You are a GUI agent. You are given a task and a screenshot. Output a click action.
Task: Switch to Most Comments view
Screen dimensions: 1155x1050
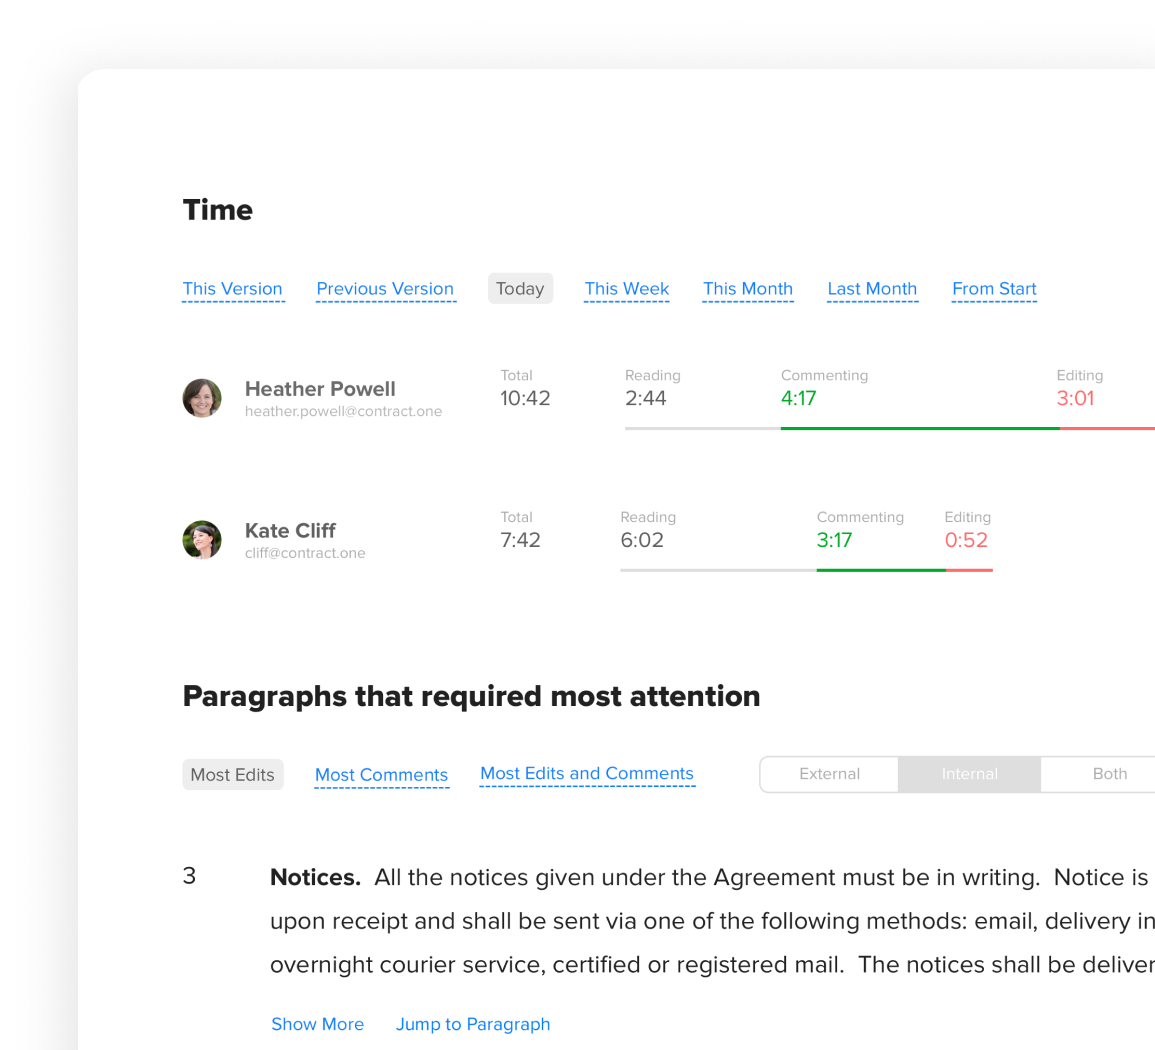(381, 775)
